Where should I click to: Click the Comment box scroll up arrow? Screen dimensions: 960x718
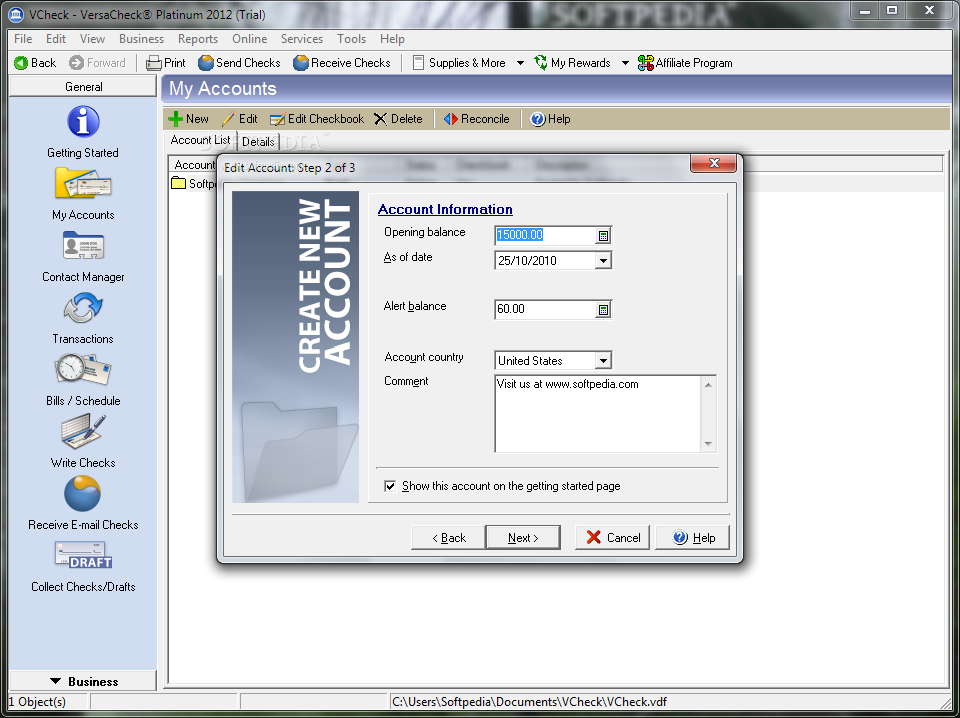[708, 384]
